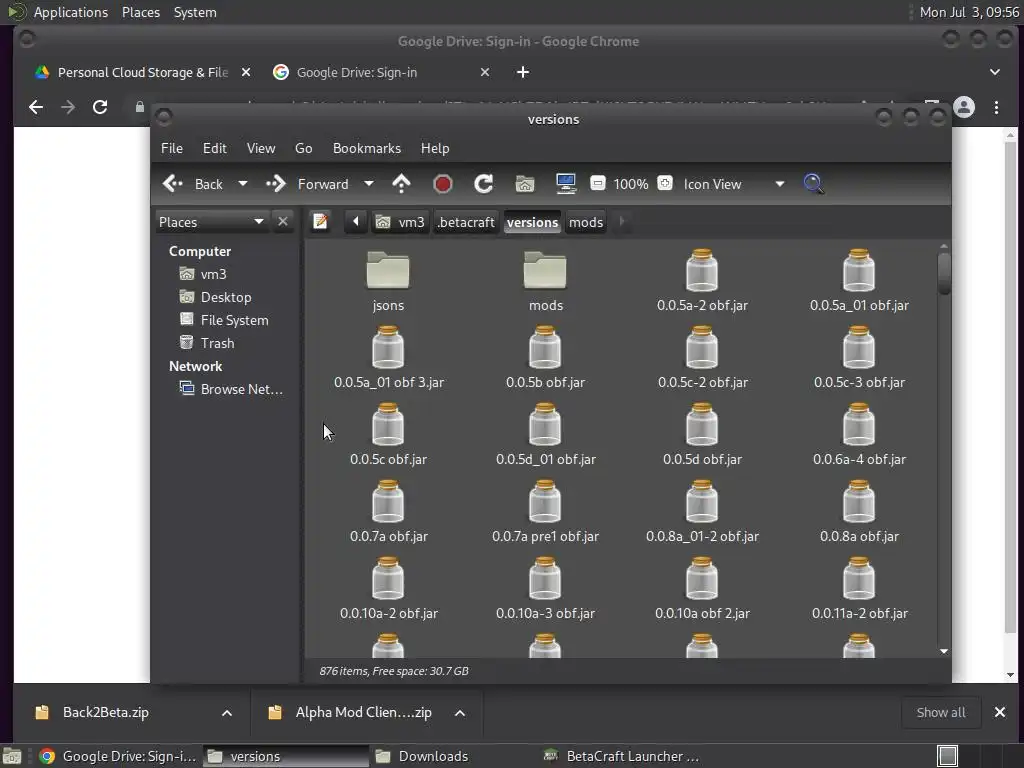1024x768 pixels.
Task: Zoom in with the plus icon
Action: [665, 184]
